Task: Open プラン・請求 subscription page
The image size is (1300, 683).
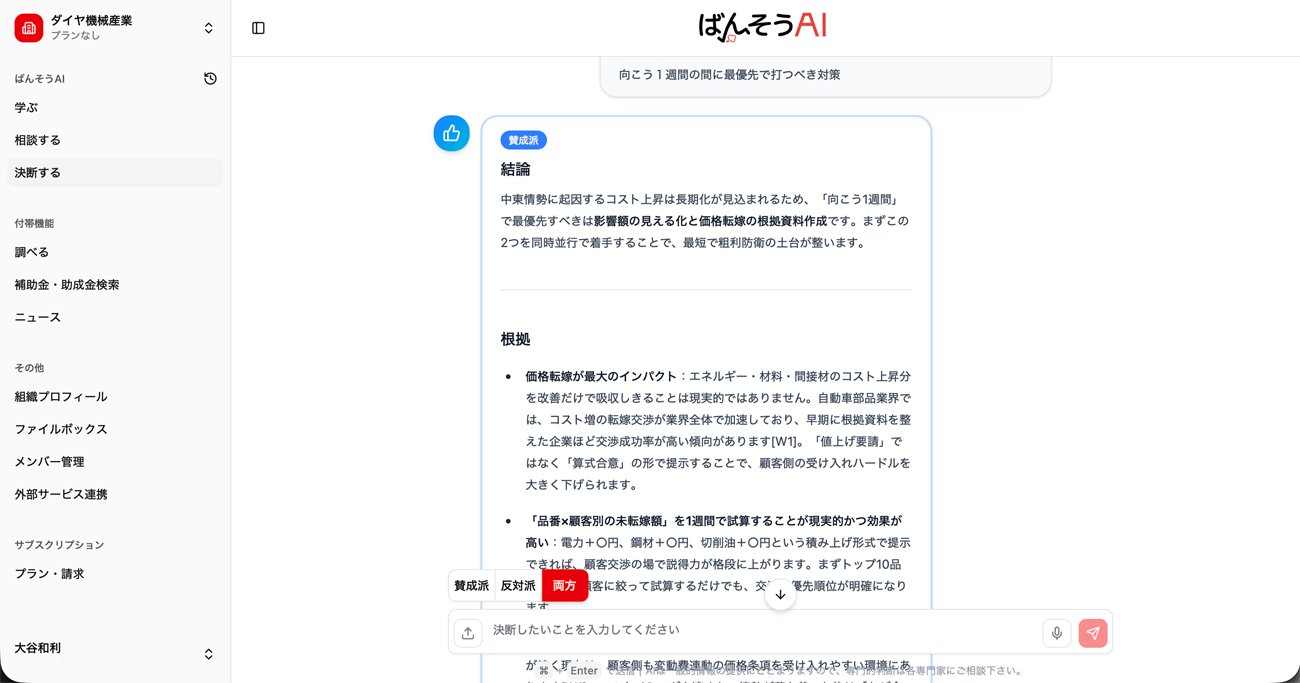Action: coord(49,574)
